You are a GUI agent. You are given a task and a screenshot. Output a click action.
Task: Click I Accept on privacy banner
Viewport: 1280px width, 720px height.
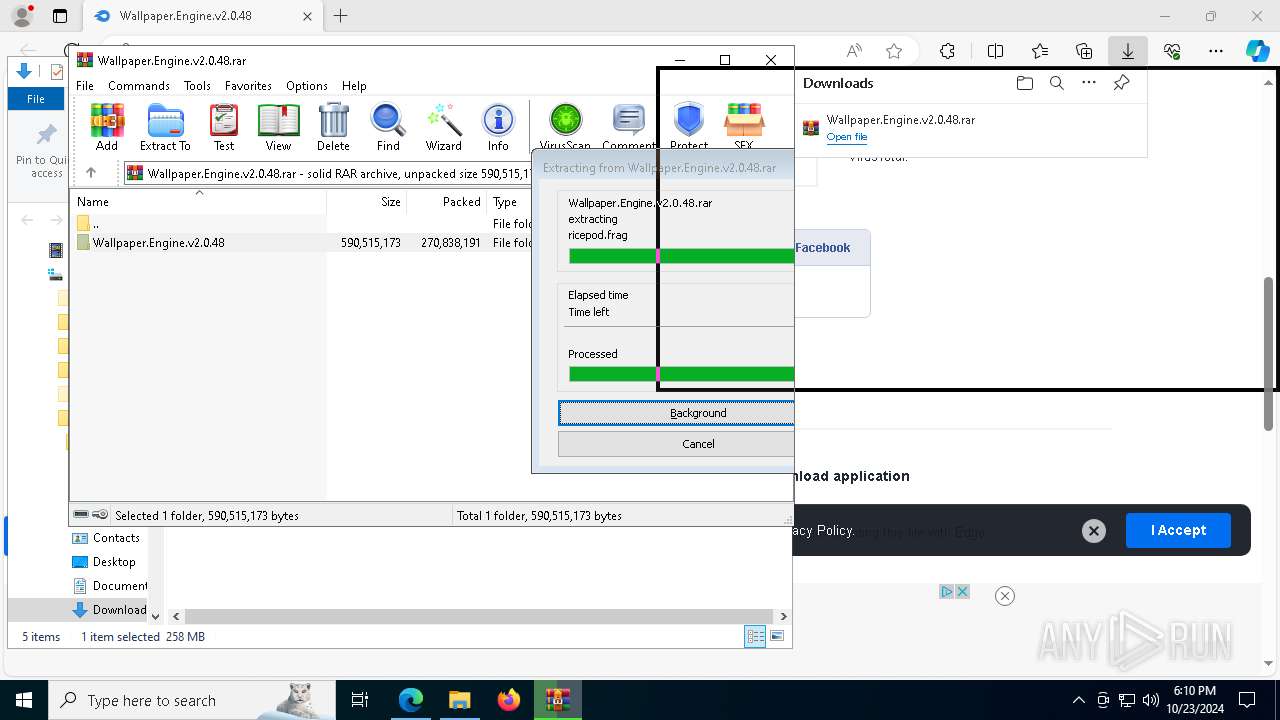click(x=1178, y=530)
